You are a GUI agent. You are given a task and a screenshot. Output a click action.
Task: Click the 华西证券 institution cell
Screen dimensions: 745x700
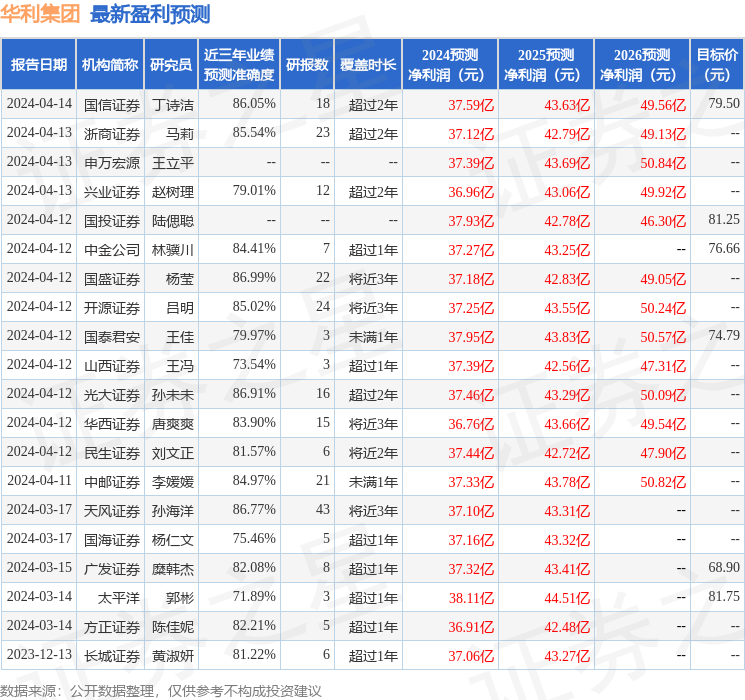[112, 423]
